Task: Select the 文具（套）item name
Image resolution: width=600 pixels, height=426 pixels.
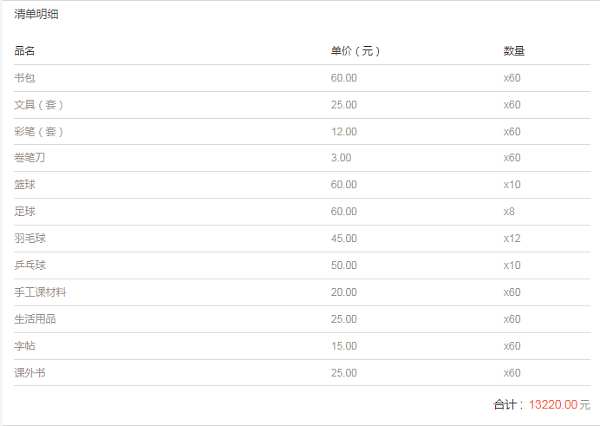Action: (x=39, y=104)
